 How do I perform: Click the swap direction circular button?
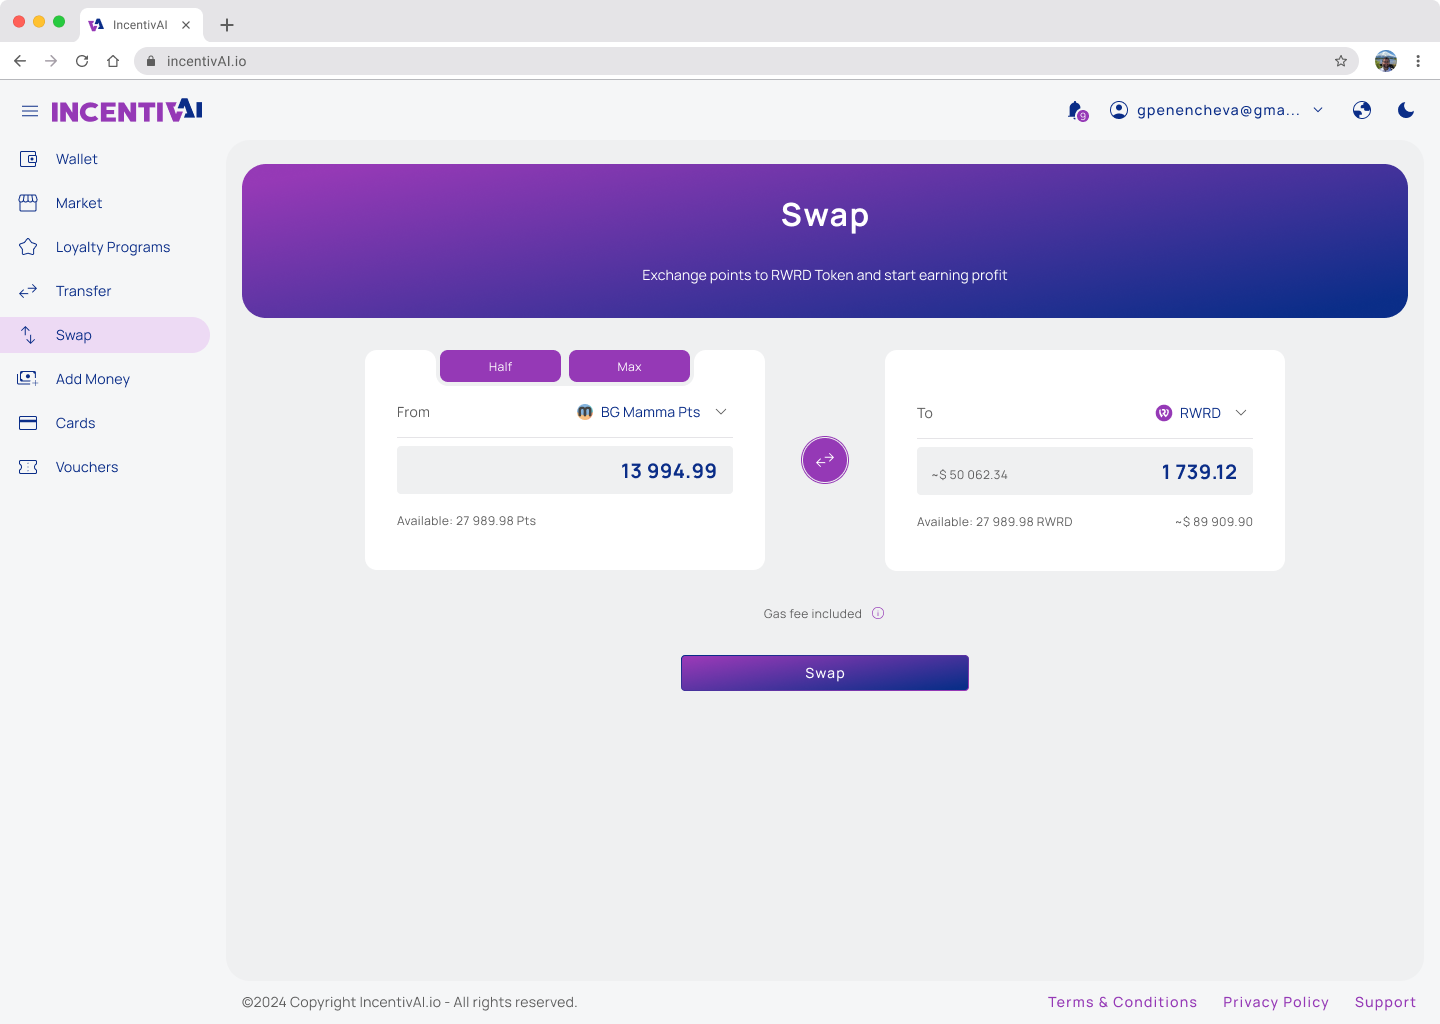tap(824, 460)
